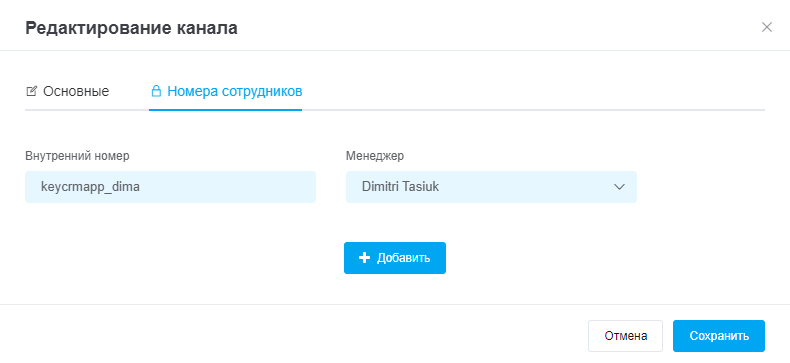Close the Редактирование канала dialog
Screen dimensions: 790x363
(766, 27)
